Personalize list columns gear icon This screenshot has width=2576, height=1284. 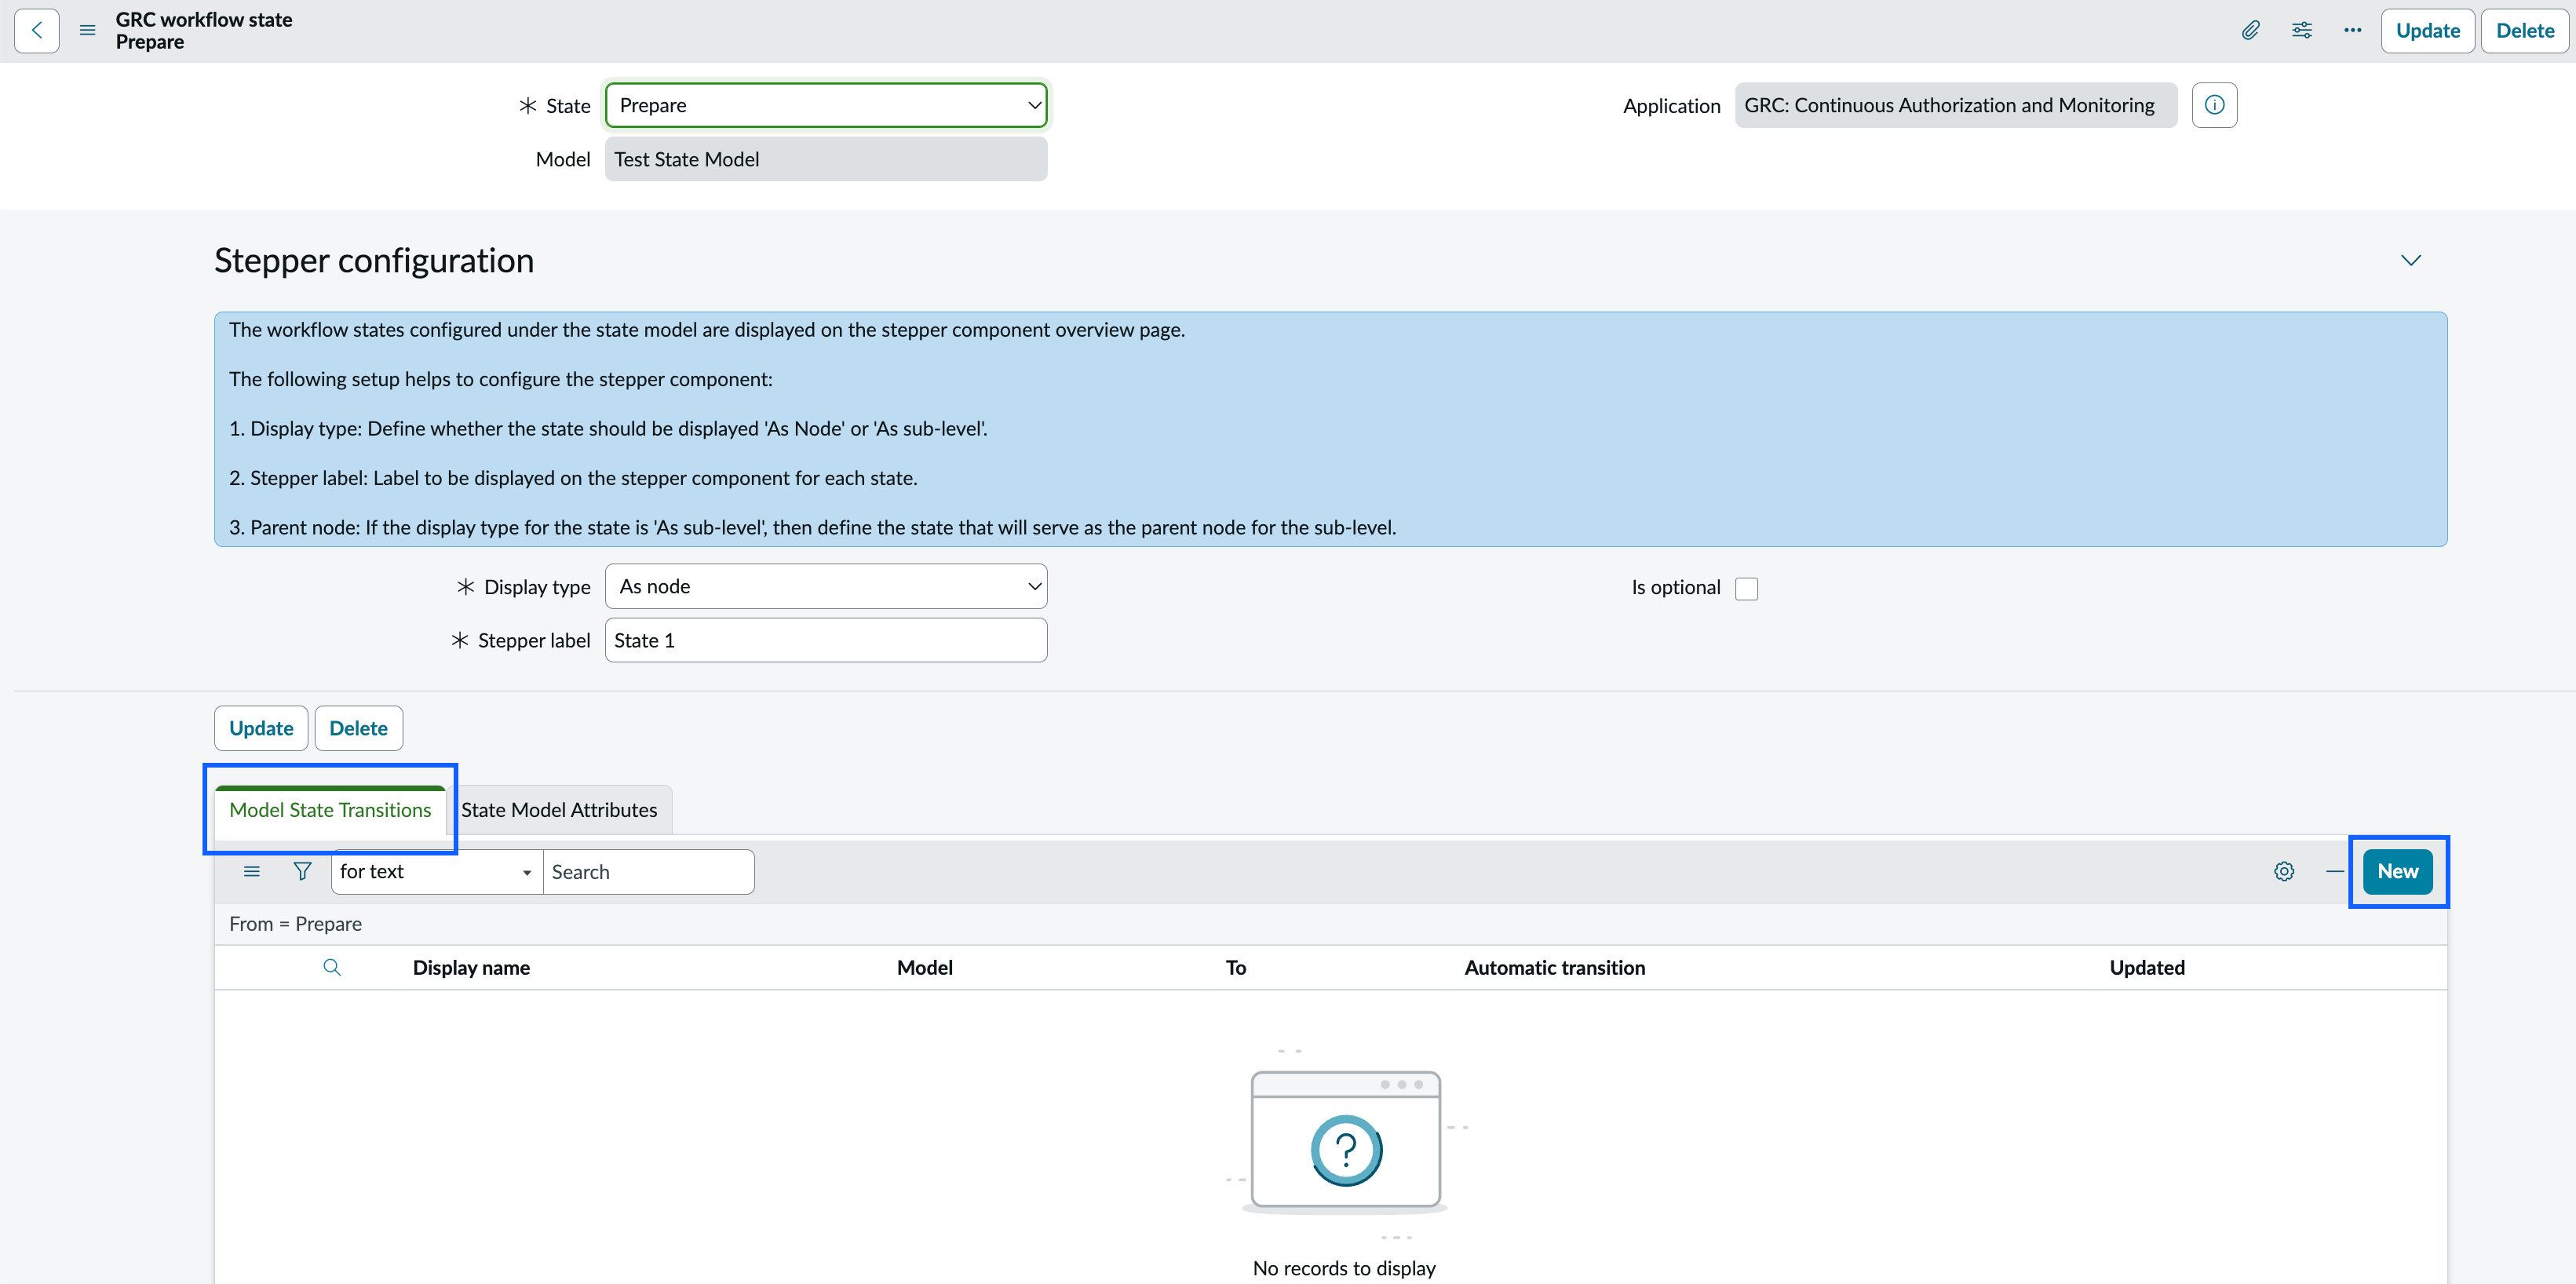pos(2284,872)
